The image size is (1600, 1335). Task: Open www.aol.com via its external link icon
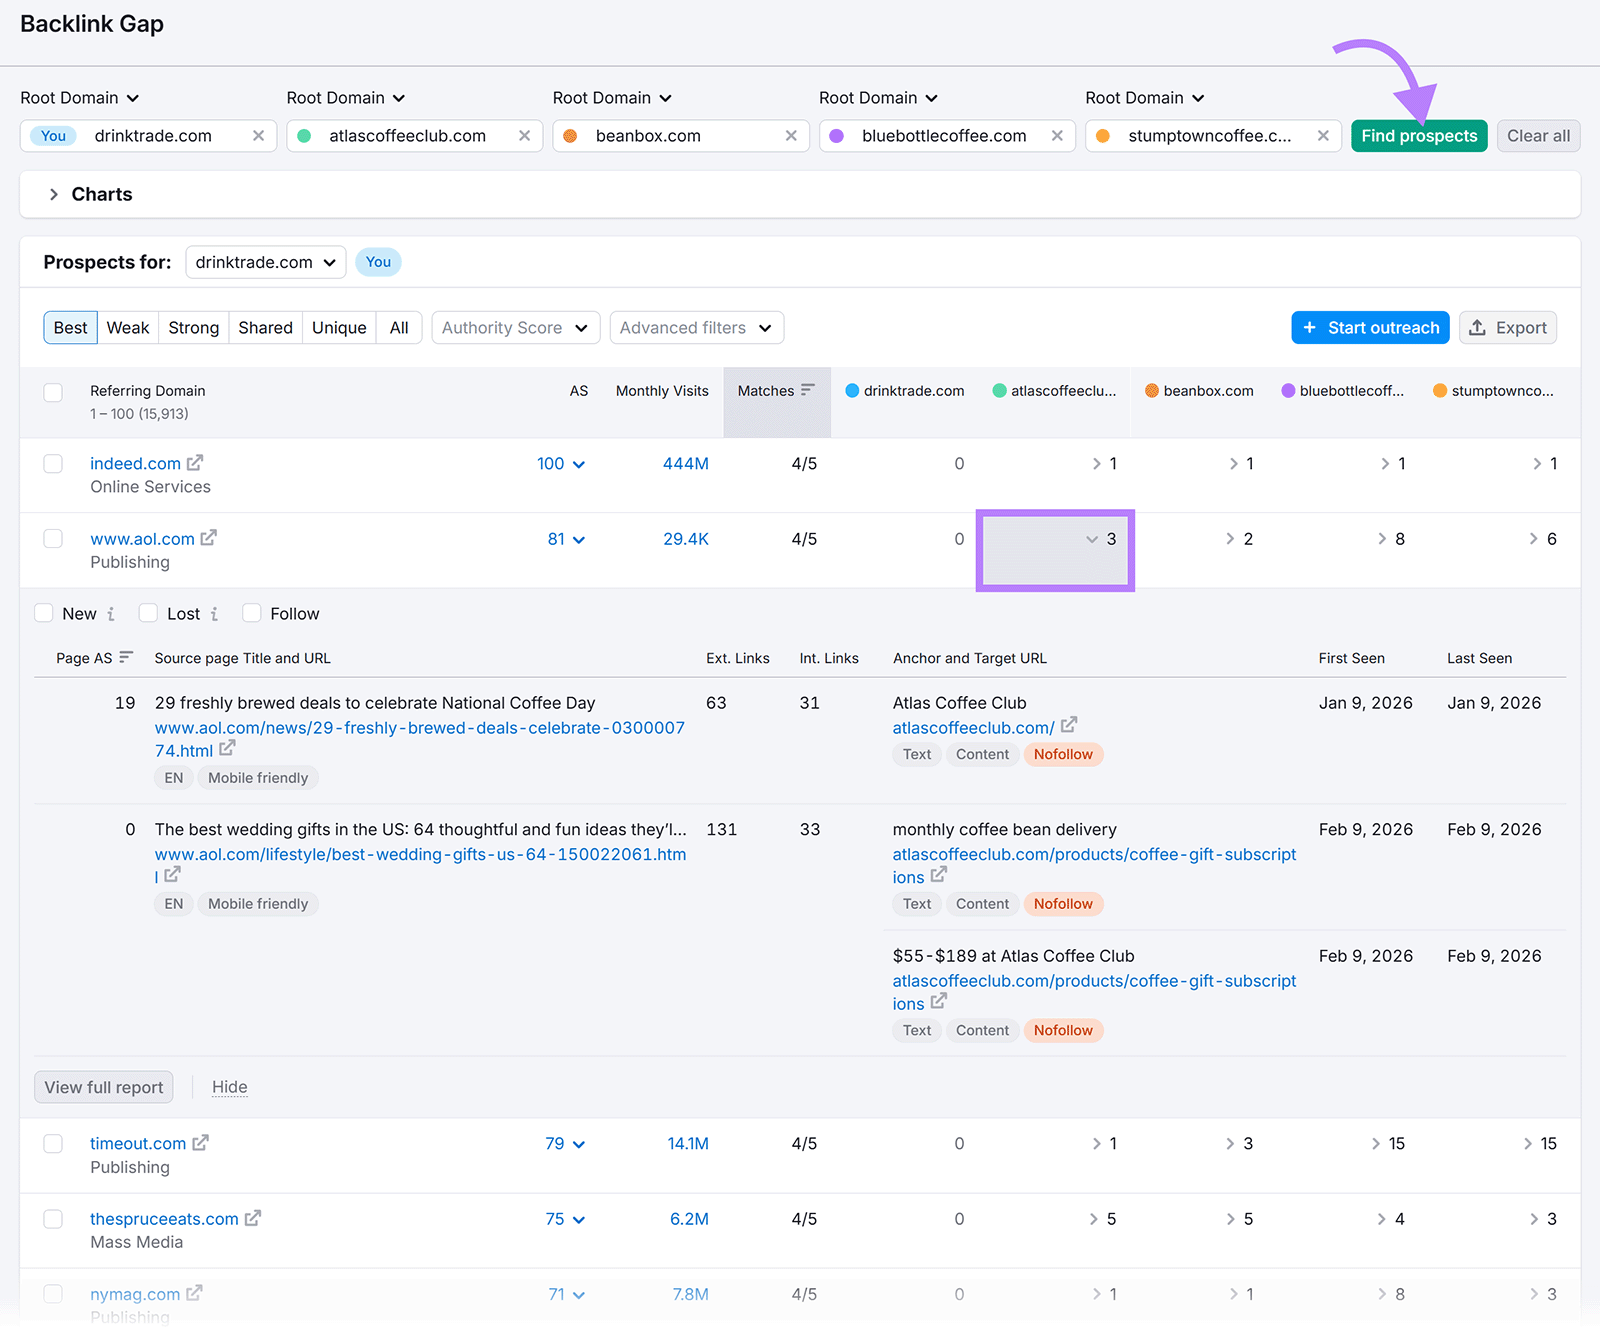(209, 537)
